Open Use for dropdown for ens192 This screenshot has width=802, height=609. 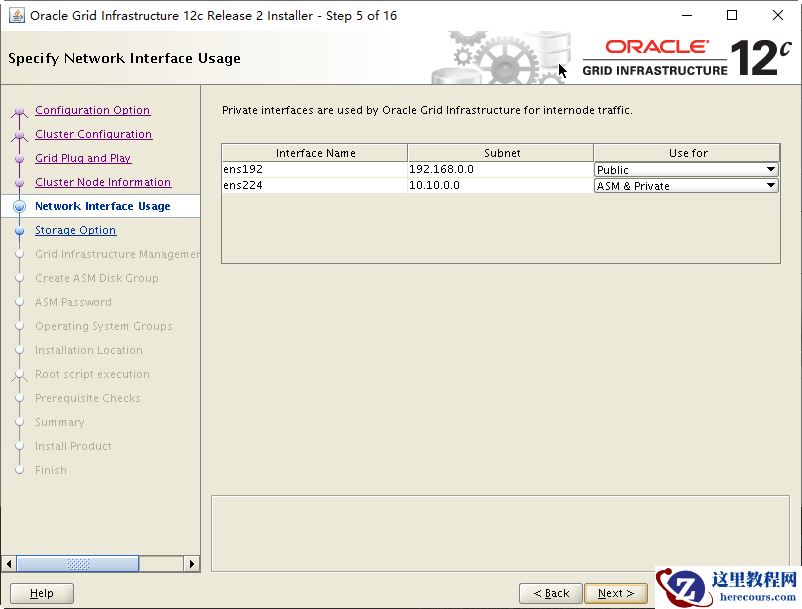pos(686,169)
